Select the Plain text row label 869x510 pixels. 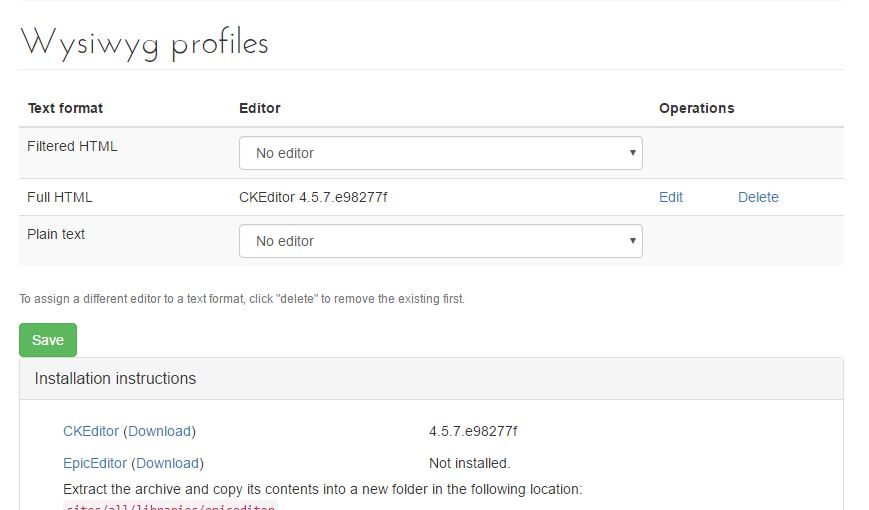point(56,234)
